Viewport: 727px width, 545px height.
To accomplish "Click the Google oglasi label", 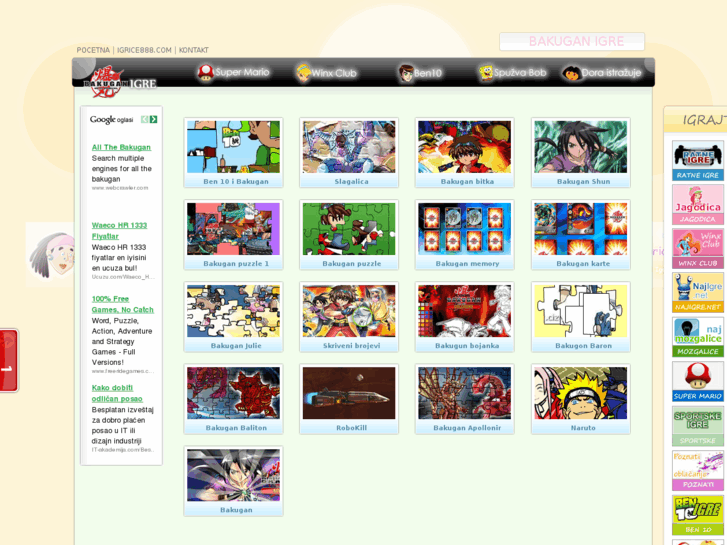I will (x=112, y=120).
